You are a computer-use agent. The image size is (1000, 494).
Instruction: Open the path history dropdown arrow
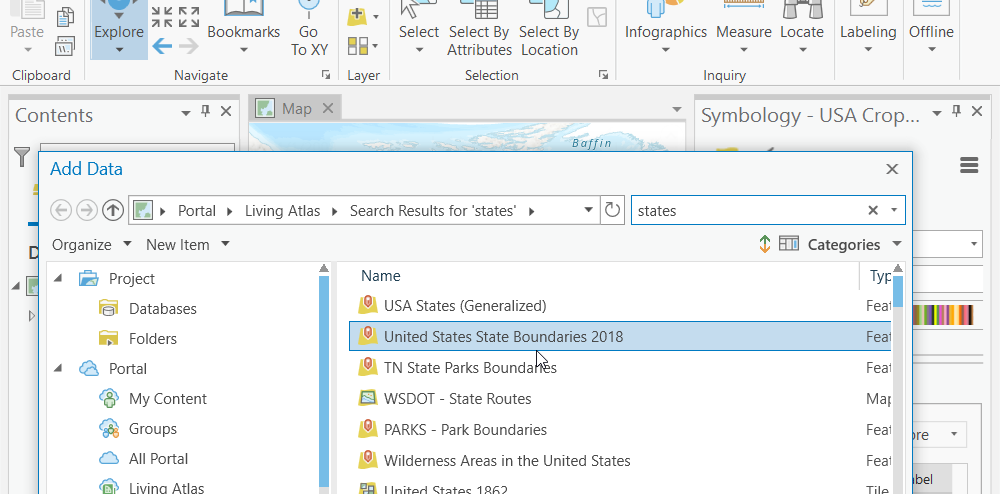pos(589,210)
